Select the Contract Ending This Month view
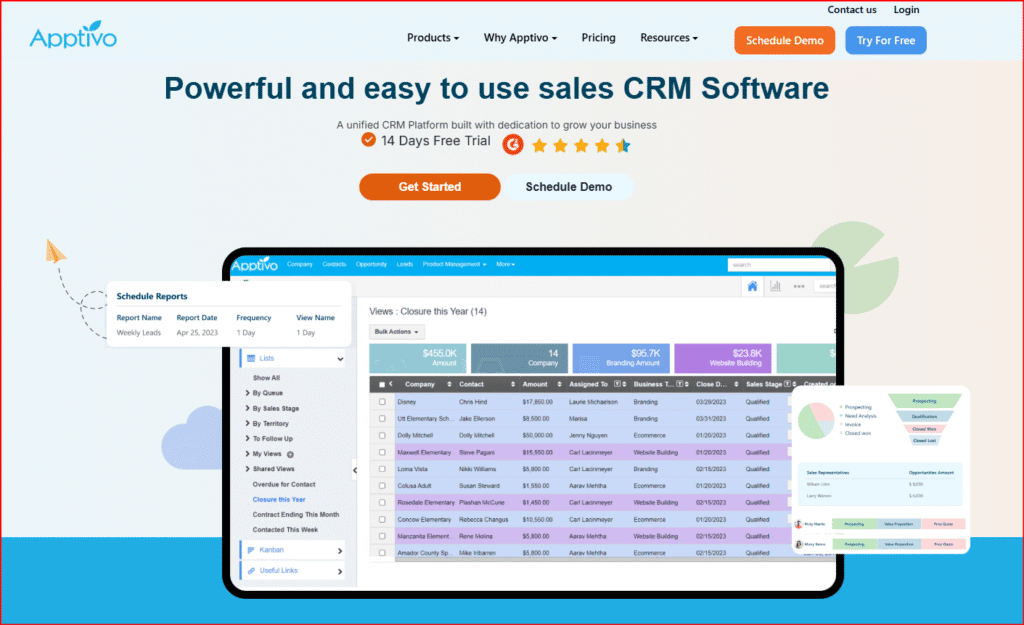This screenshot has width=1024, height=625. pos(296,515)
